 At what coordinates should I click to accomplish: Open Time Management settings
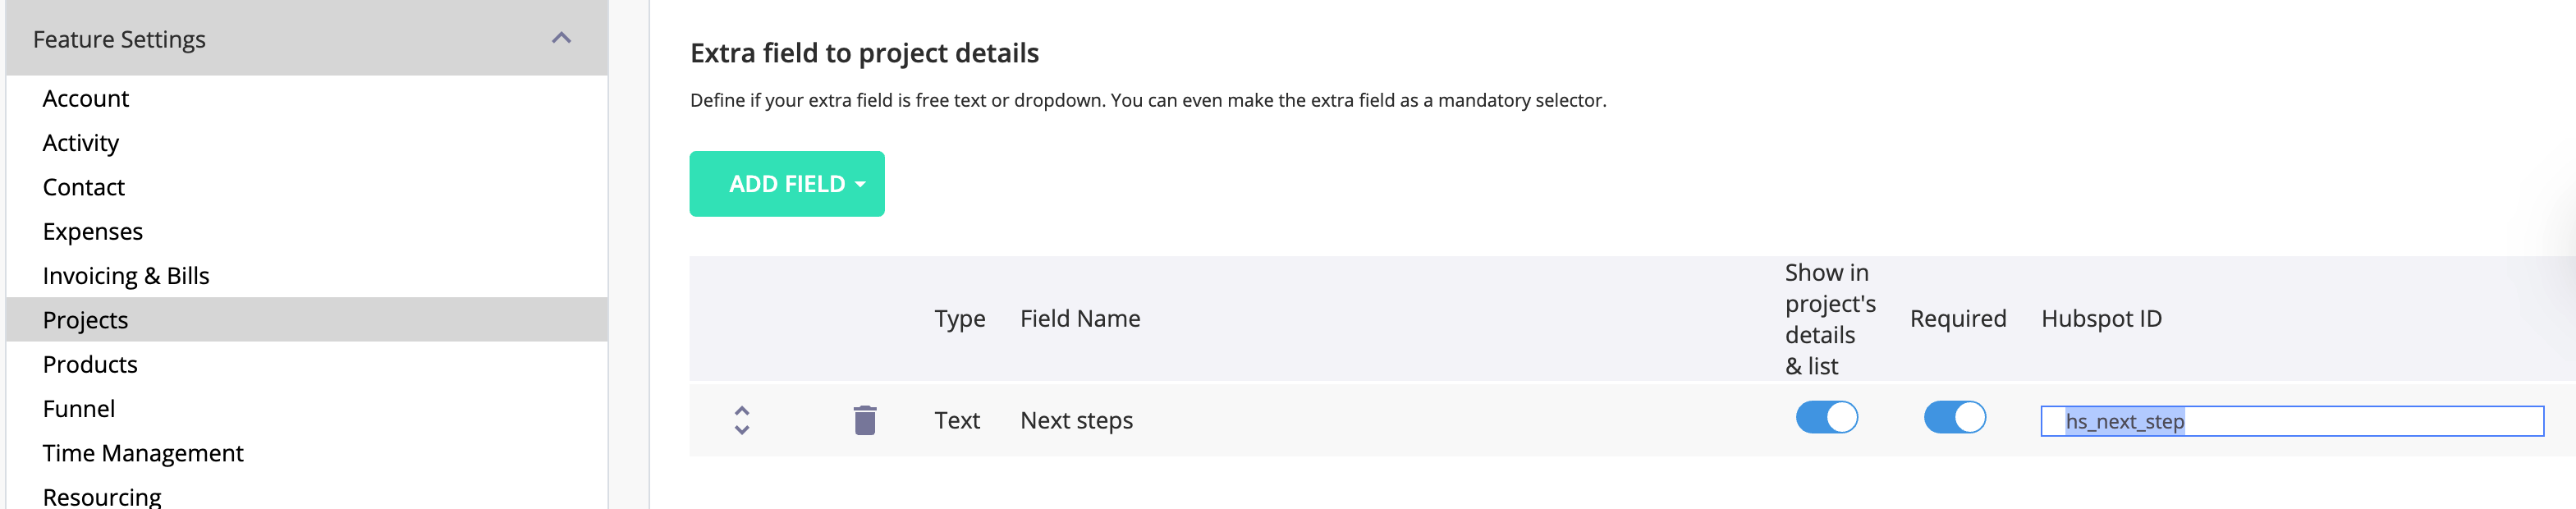[x=143, y=453]
